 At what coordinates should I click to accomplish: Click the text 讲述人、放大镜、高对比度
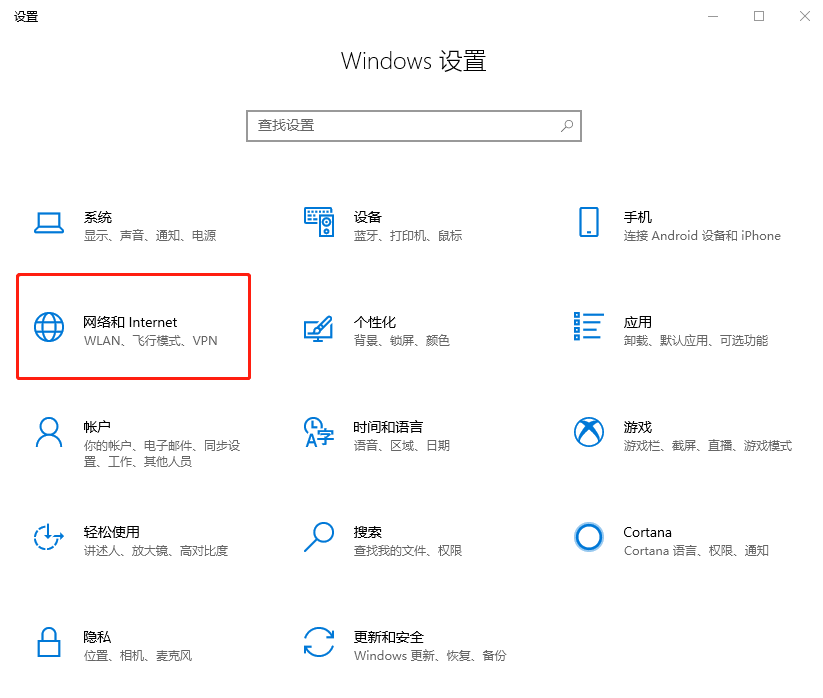156,551
